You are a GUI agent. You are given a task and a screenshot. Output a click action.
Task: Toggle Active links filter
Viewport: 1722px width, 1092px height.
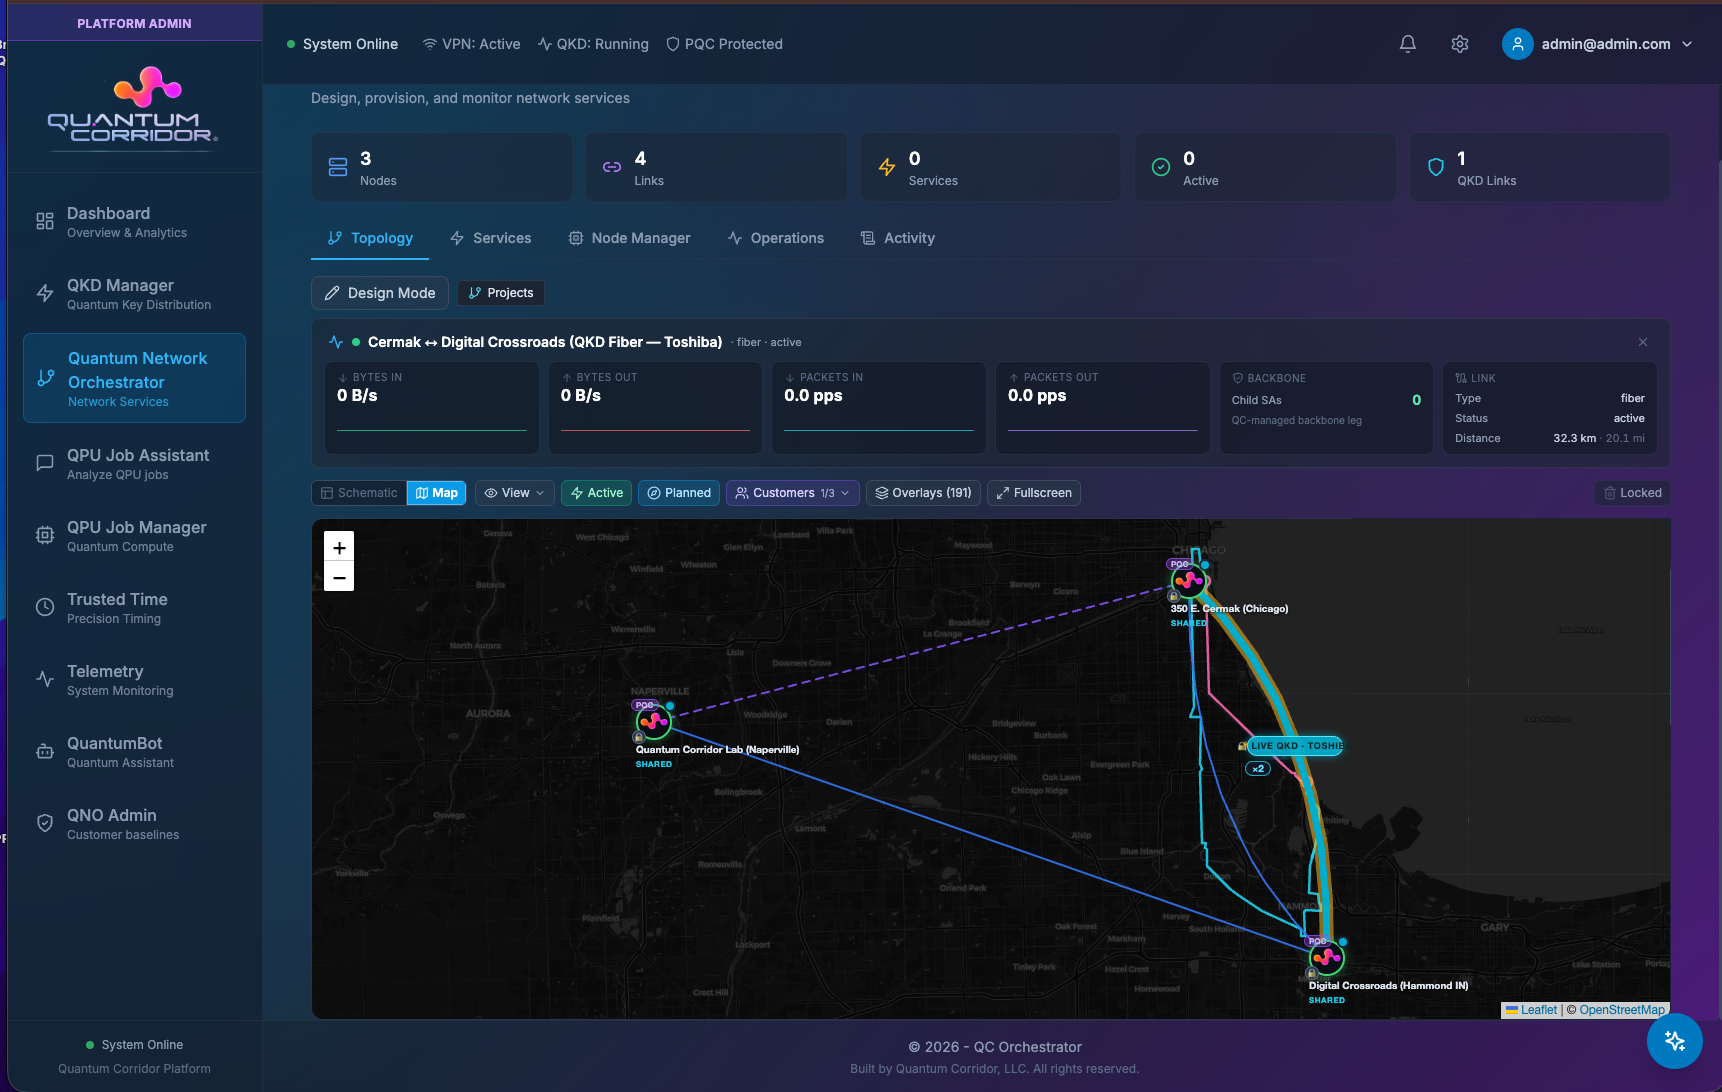pyautogui.click(x=597, y=493)
